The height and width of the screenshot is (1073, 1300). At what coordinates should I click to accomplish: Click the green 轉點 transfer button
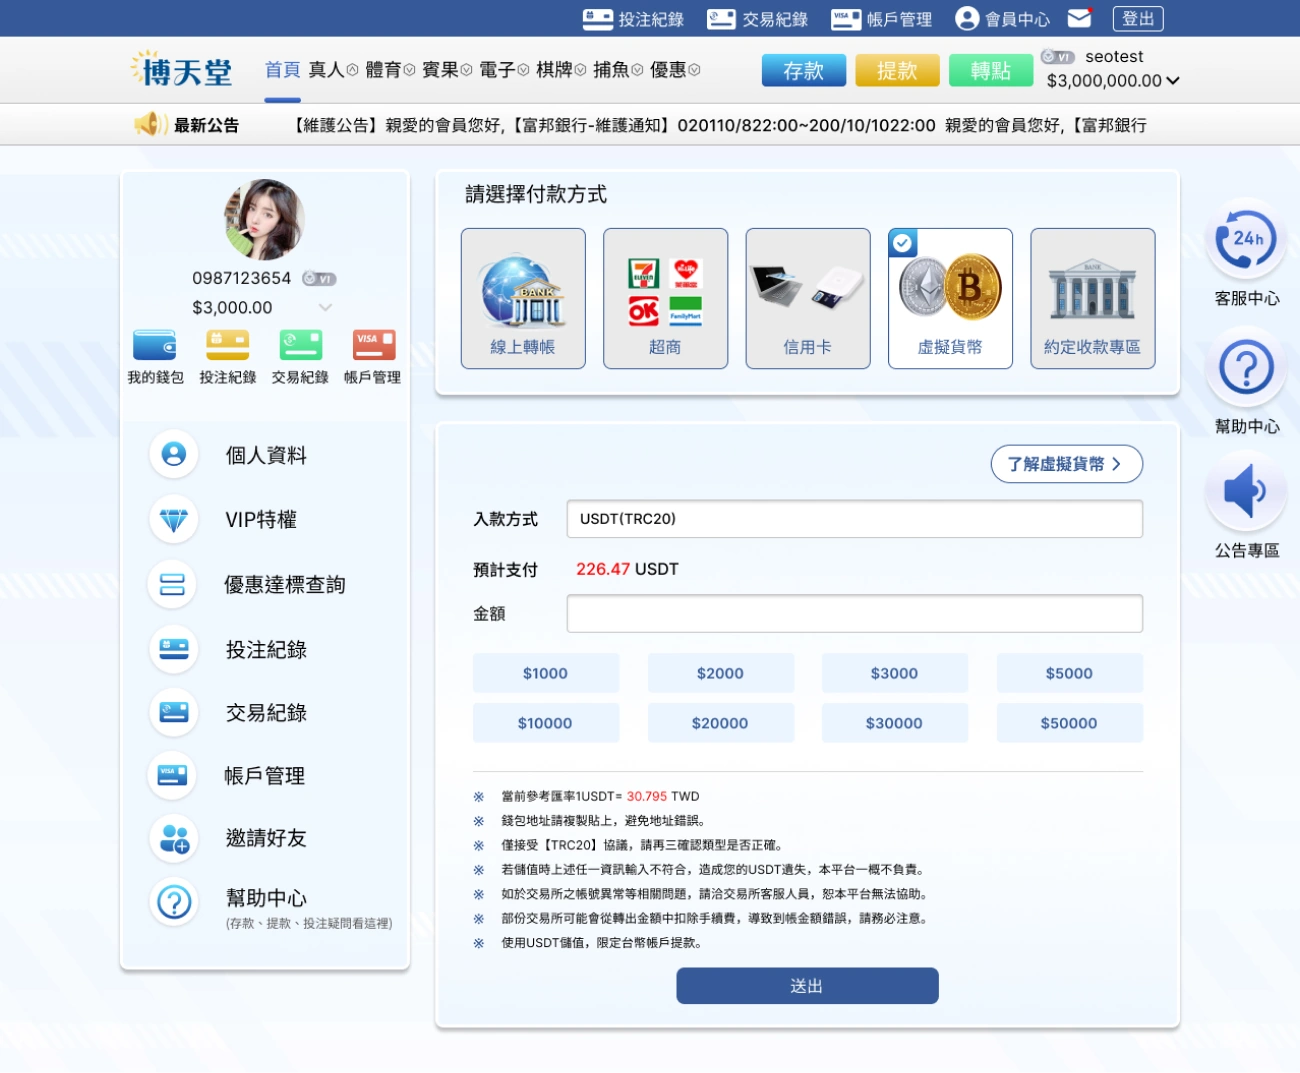click(990, 71)
